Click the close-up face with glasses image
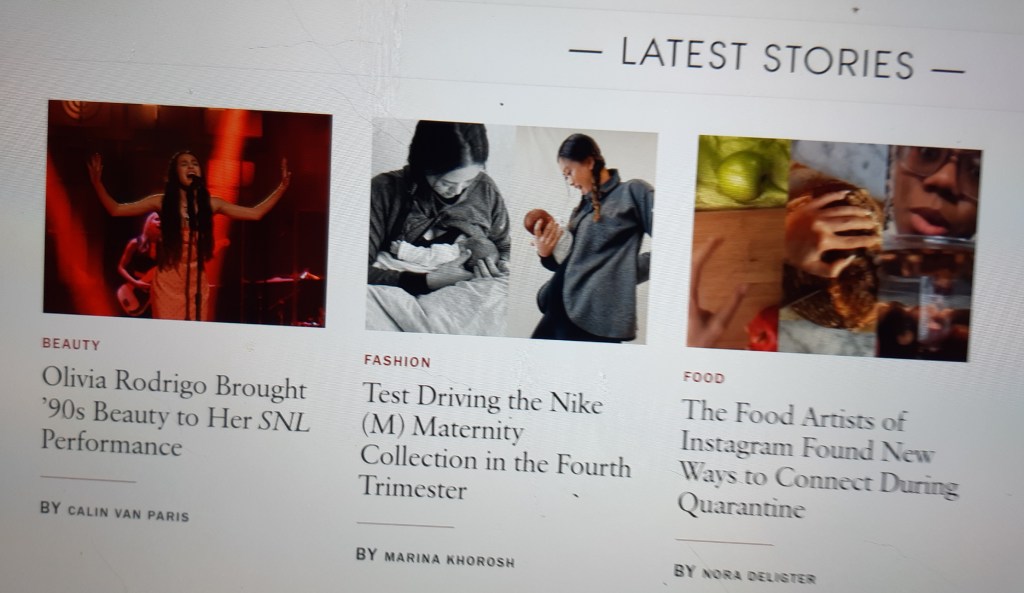 coord(933,194)
